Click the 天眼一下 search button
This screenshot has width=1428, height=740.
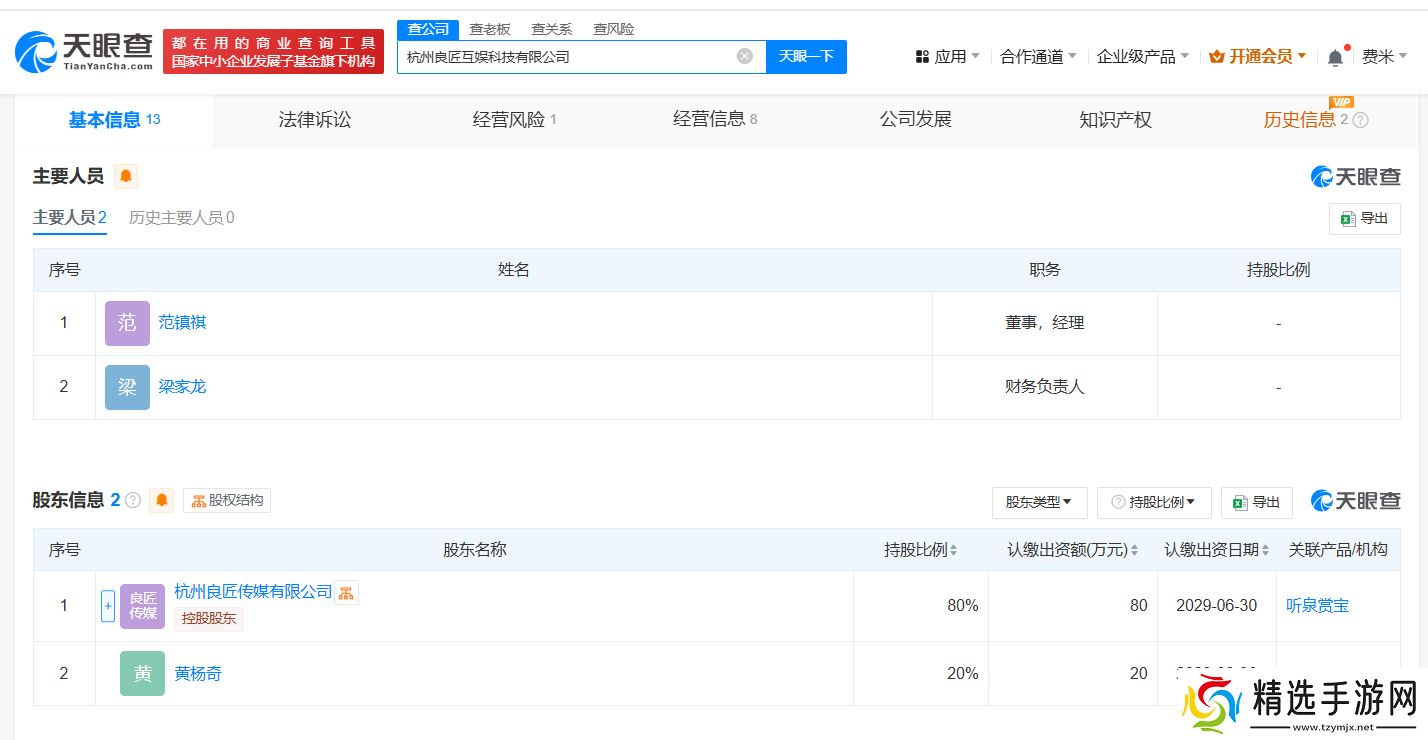[806, 57]
